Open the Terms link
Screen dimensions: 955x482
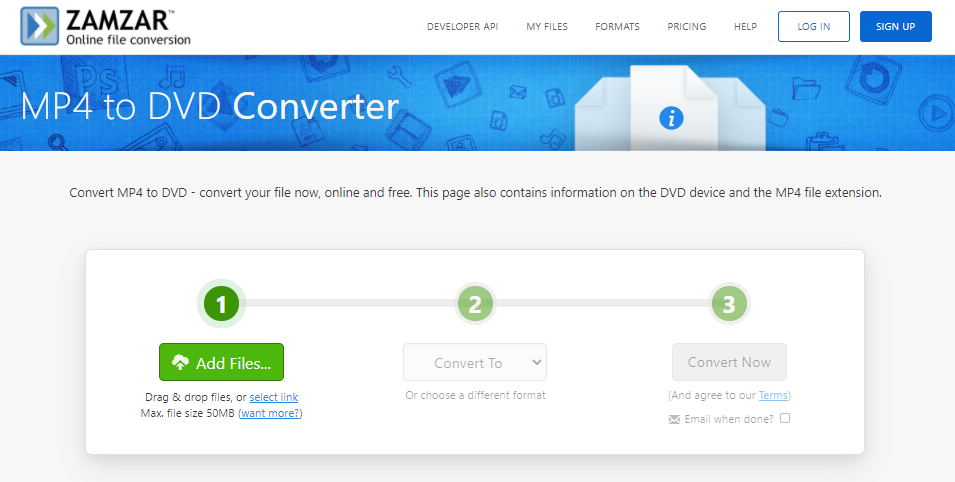coord(772,395)
